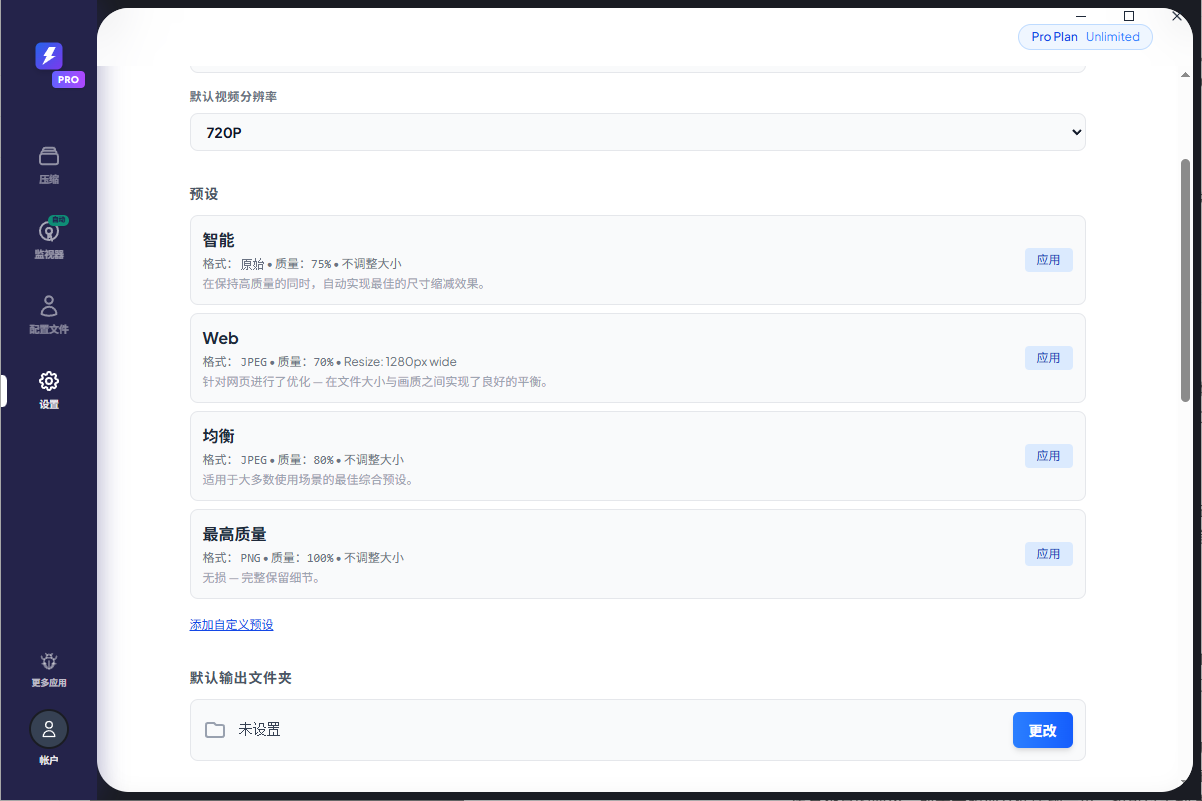Open the 监视器 monitor section
1202x801 pixels.
[49, 240]
